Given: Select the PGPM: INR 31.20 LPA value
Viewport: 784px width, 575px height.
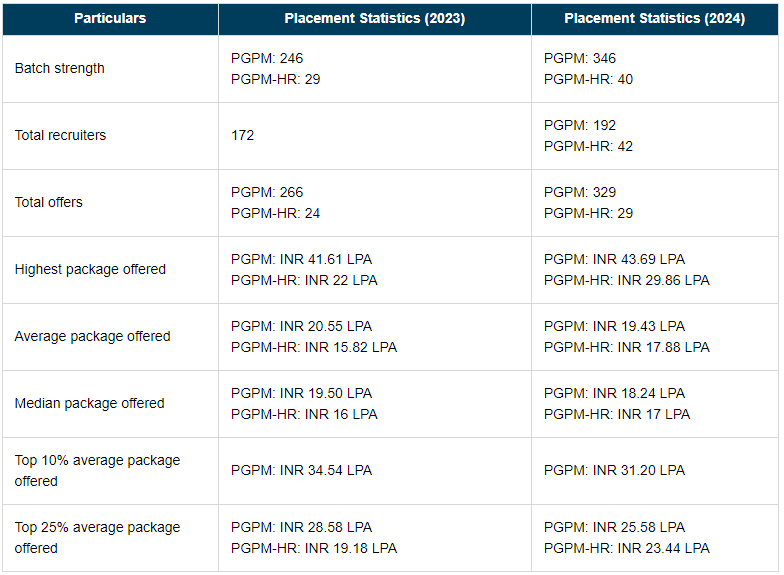Looking at the screenshot, I should click(x=614, y=471).
